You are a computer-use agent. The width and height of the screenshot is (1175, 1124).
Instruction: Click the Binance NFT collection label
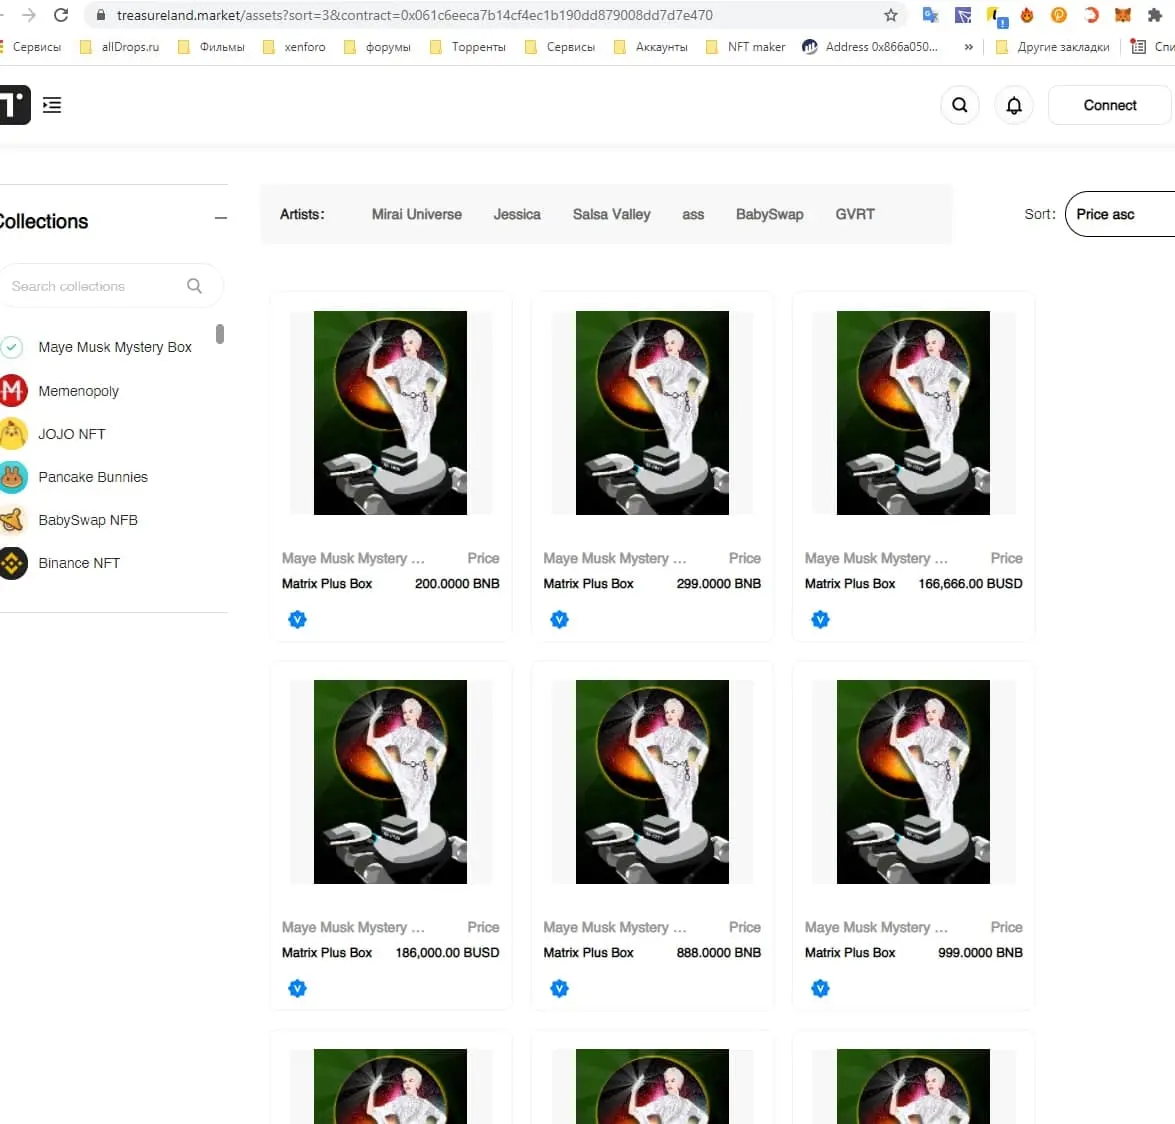coord(79,563)
